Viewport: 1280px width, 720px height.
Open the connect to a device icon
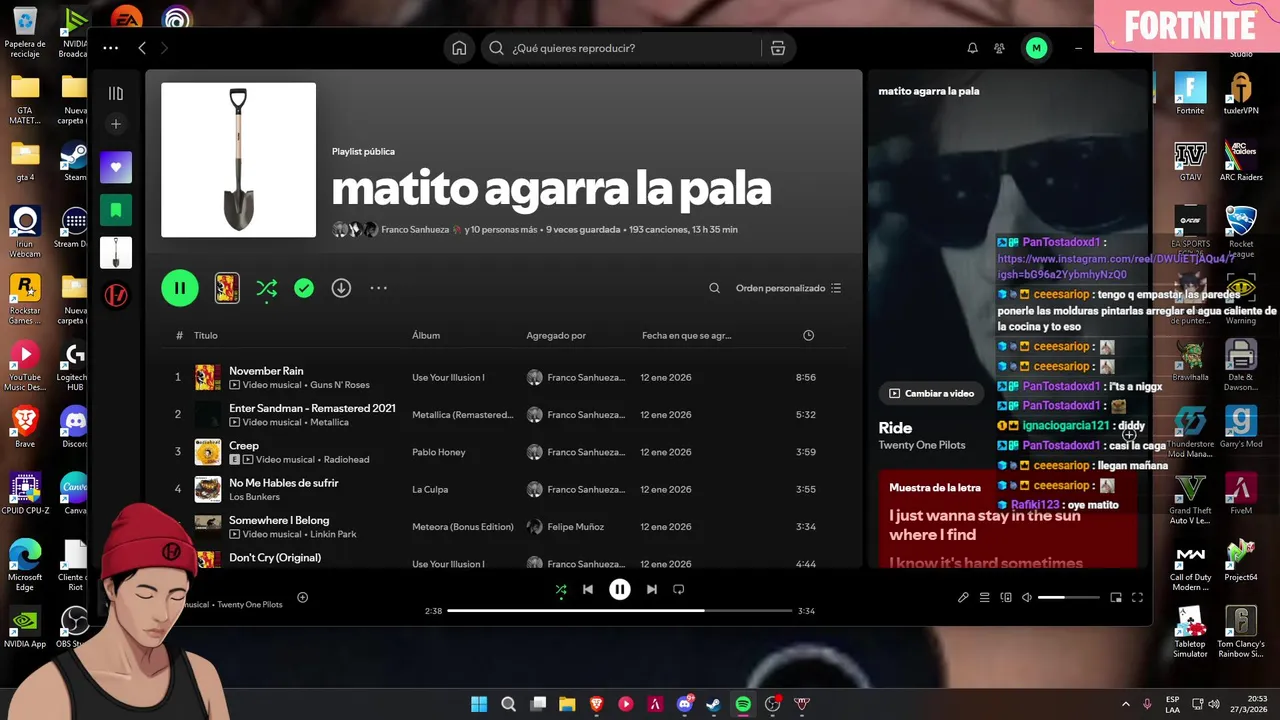coord(1006,598)
